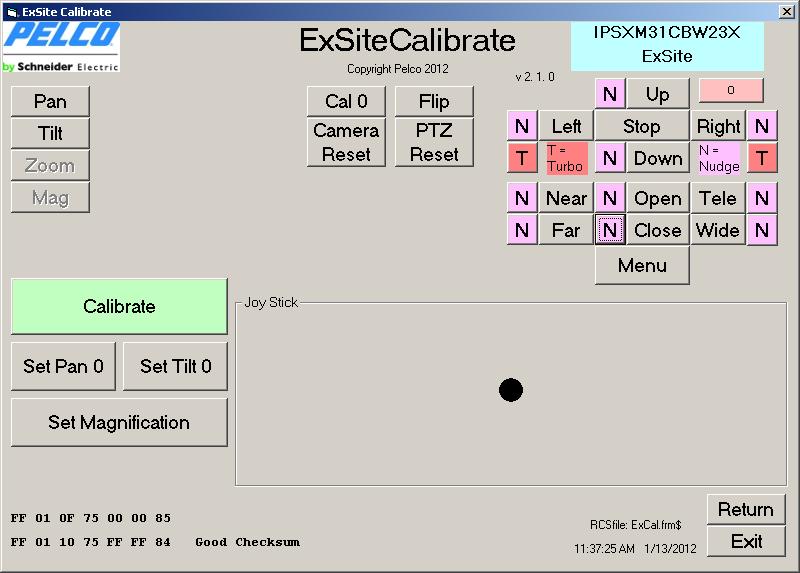This screenshot has height=573, width=800.
Task: Click the Tele zoom button
Action: [x=718, y=197]
